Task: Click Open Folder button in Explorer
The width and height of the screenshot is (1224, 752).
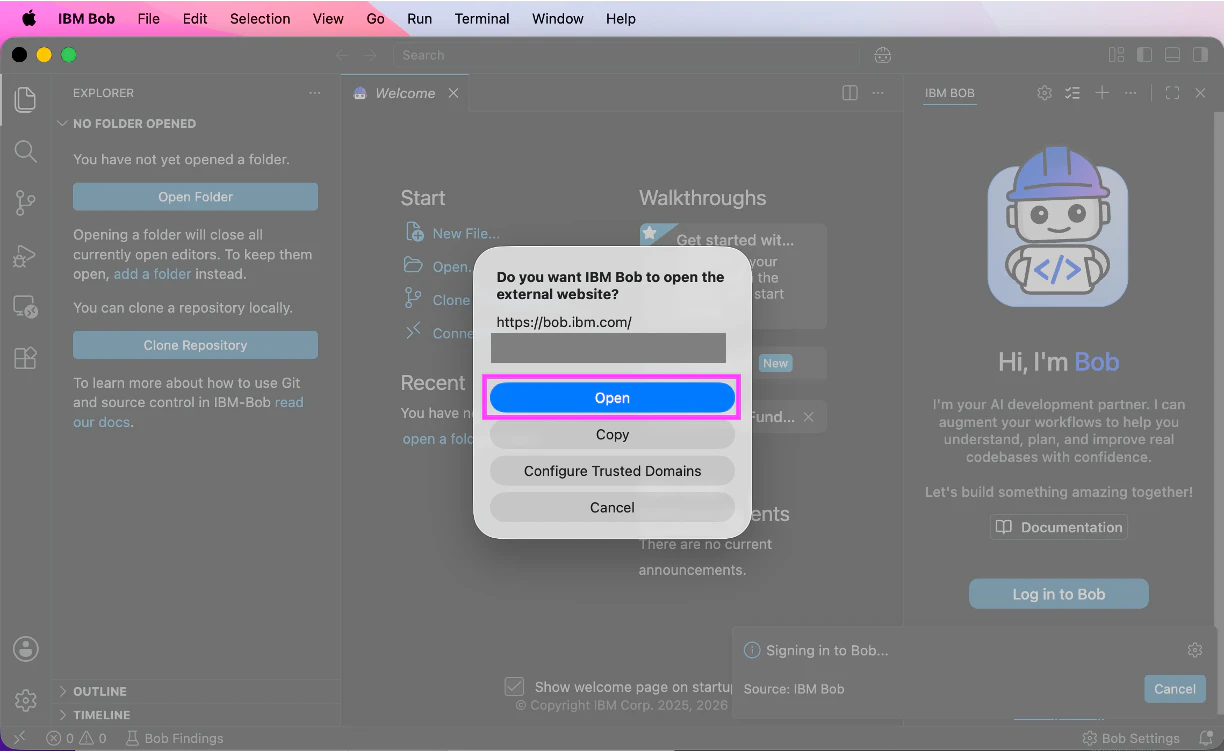Action: point(195,197)
